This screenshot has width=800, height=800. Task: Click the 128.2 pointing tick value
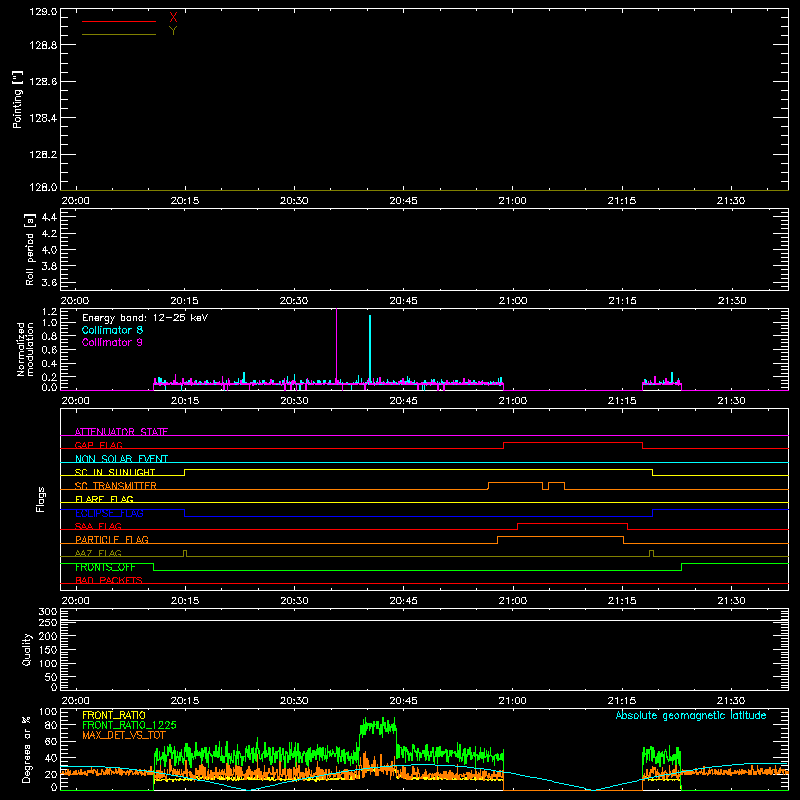43,155
